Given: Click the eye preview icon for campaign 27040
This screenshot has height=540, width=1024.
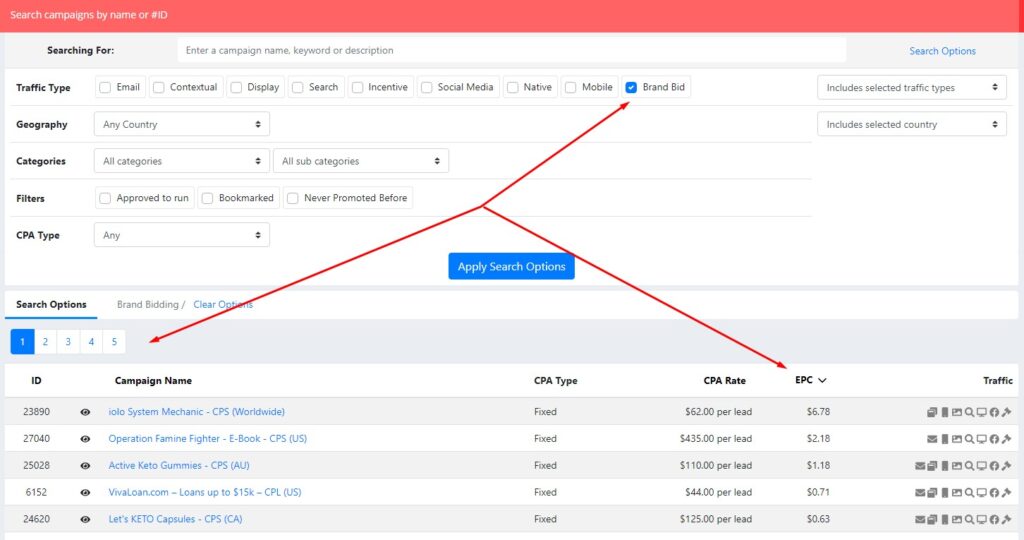Looking at the screenshot, I should pos(85,439).
